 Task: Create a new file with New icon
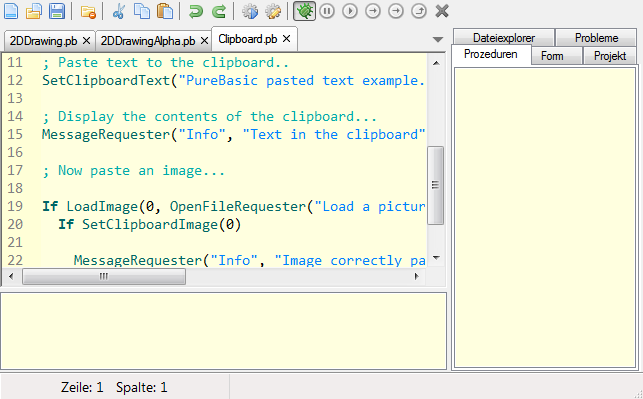coord(11,11)
